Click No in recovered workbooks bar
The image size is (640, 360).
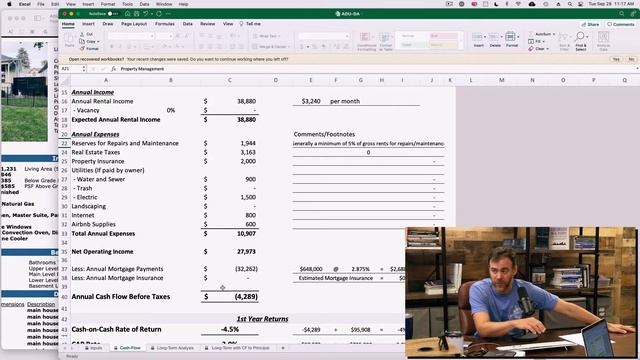click(631, 59)
